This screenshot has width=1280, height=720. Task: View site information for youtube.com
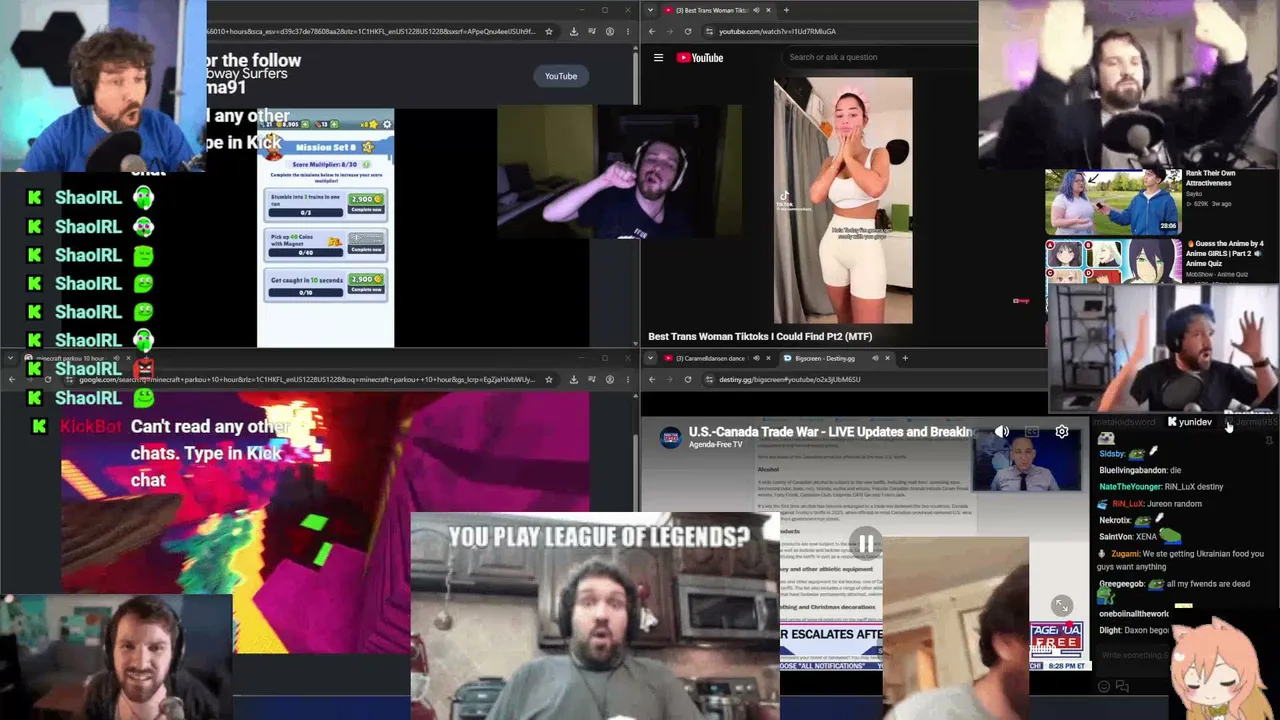pos(709,31)
